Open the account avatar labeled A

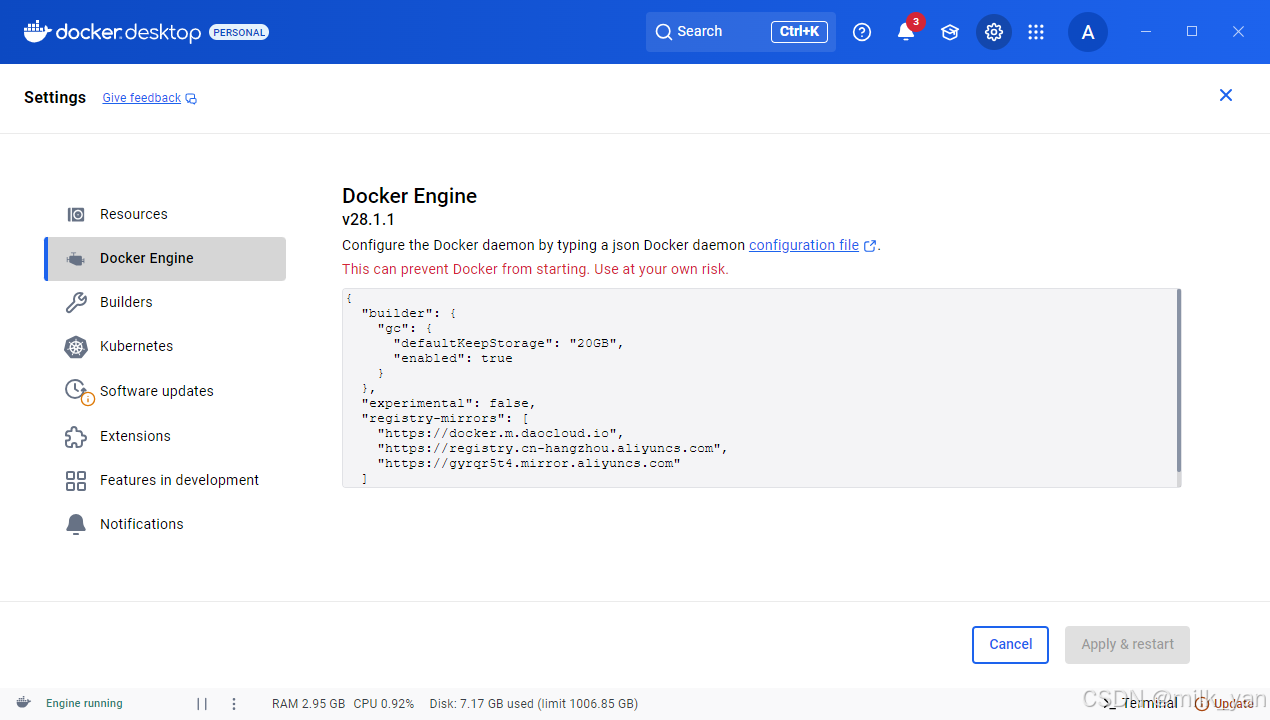(x=1088, y=32)
